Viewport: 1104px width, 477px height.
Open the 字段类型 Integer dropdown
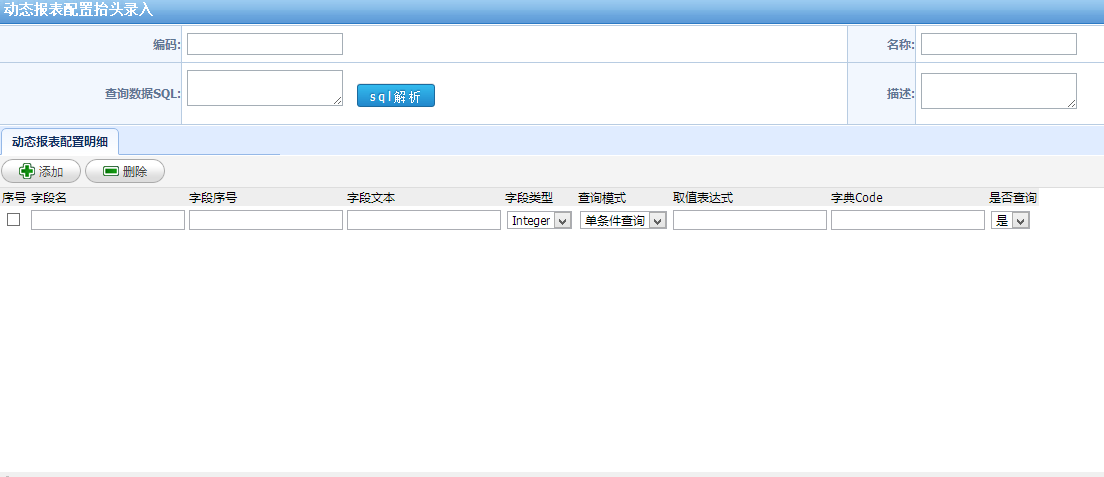(539, 221)
